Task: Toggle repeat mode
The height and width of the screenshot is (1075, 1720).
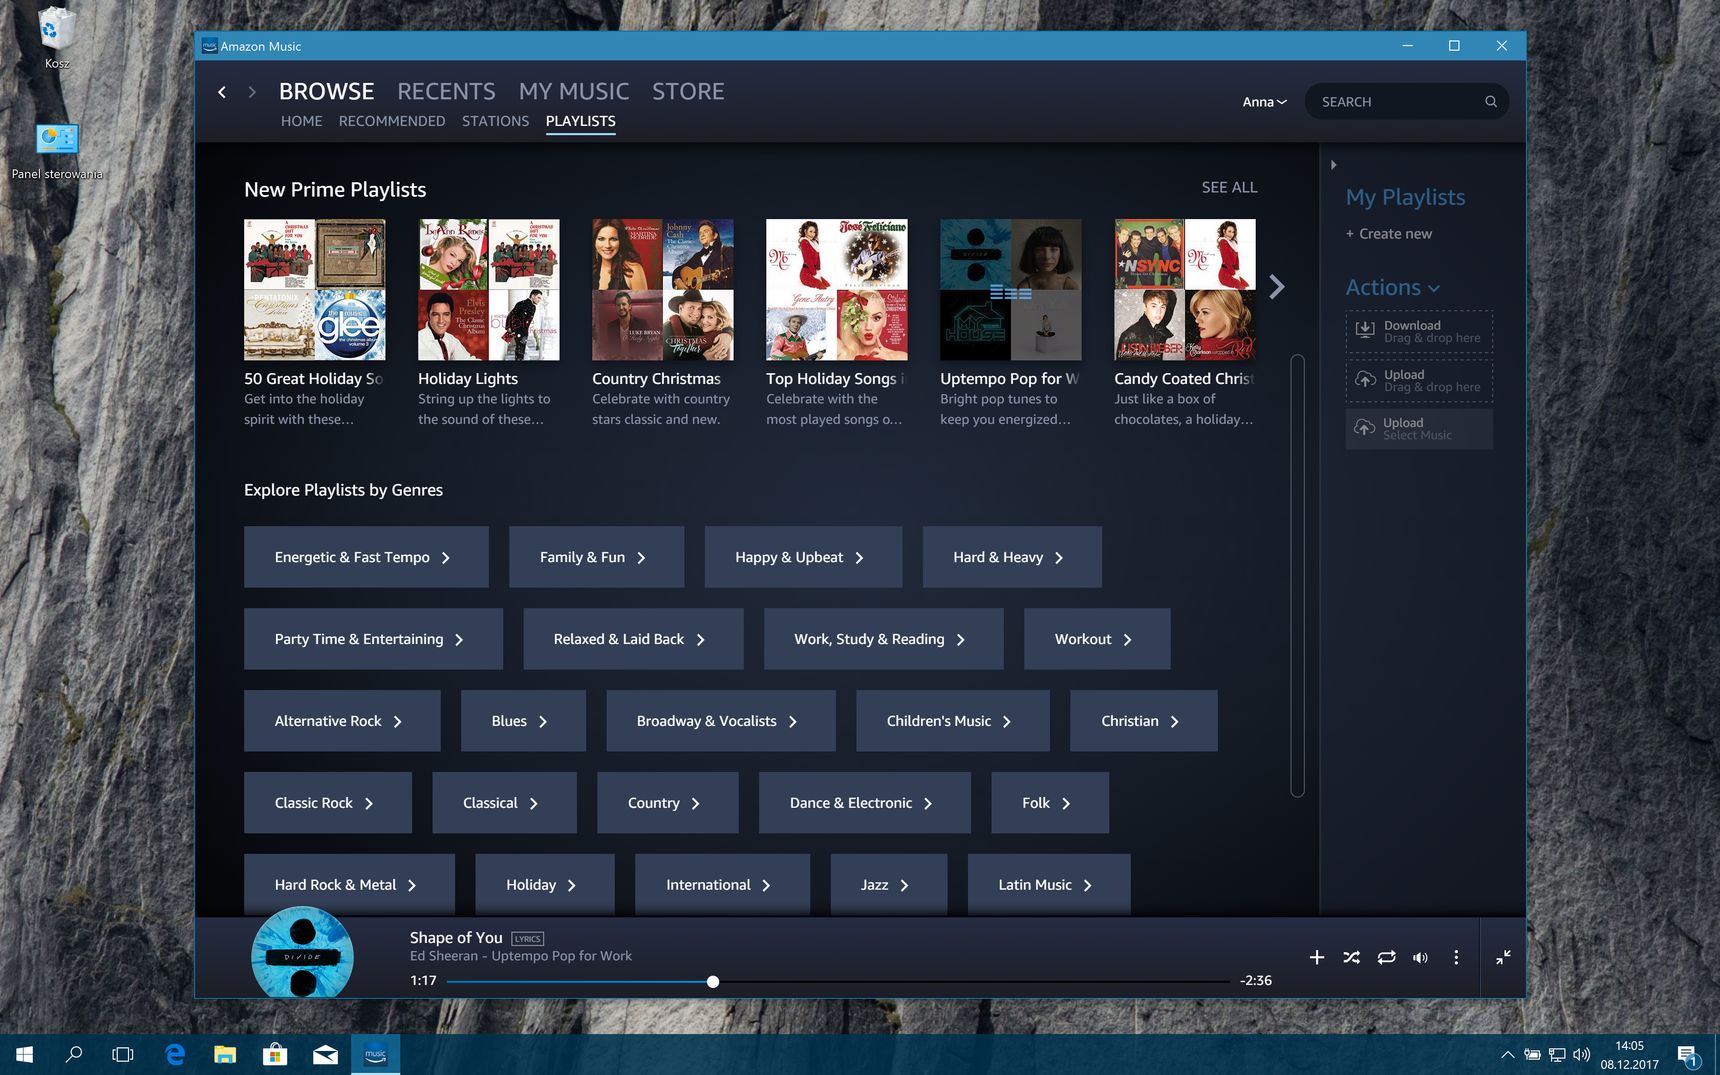Action: pyautogui.click(x=1386, y=957)
